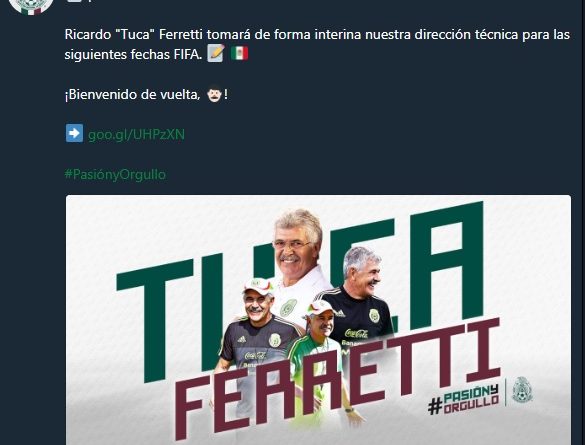
Task: Click the memo pencil emoji after FIFA
Action: click(216, 54)
